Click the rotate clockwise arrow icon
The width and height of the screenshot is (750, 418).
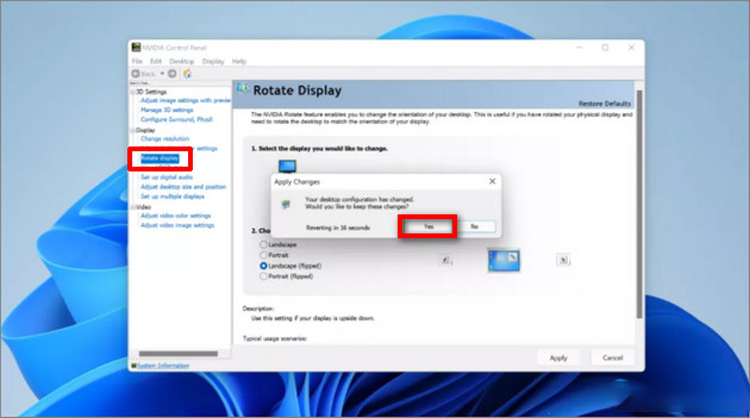[x=563, y=261]
